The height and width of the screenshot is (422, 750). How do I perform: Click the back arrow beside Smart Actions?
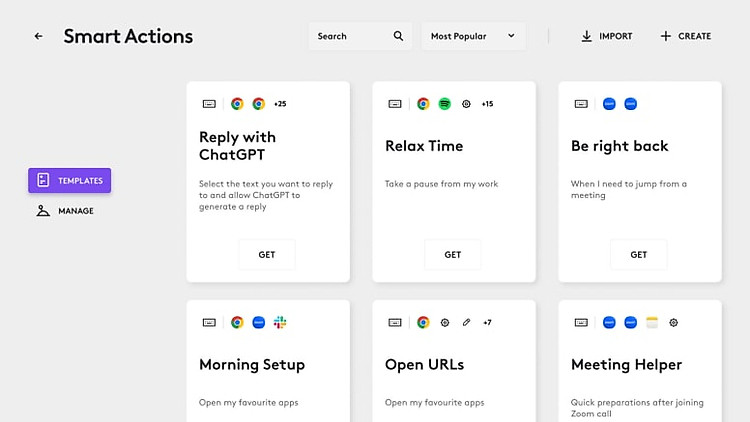tap(38, 36)
